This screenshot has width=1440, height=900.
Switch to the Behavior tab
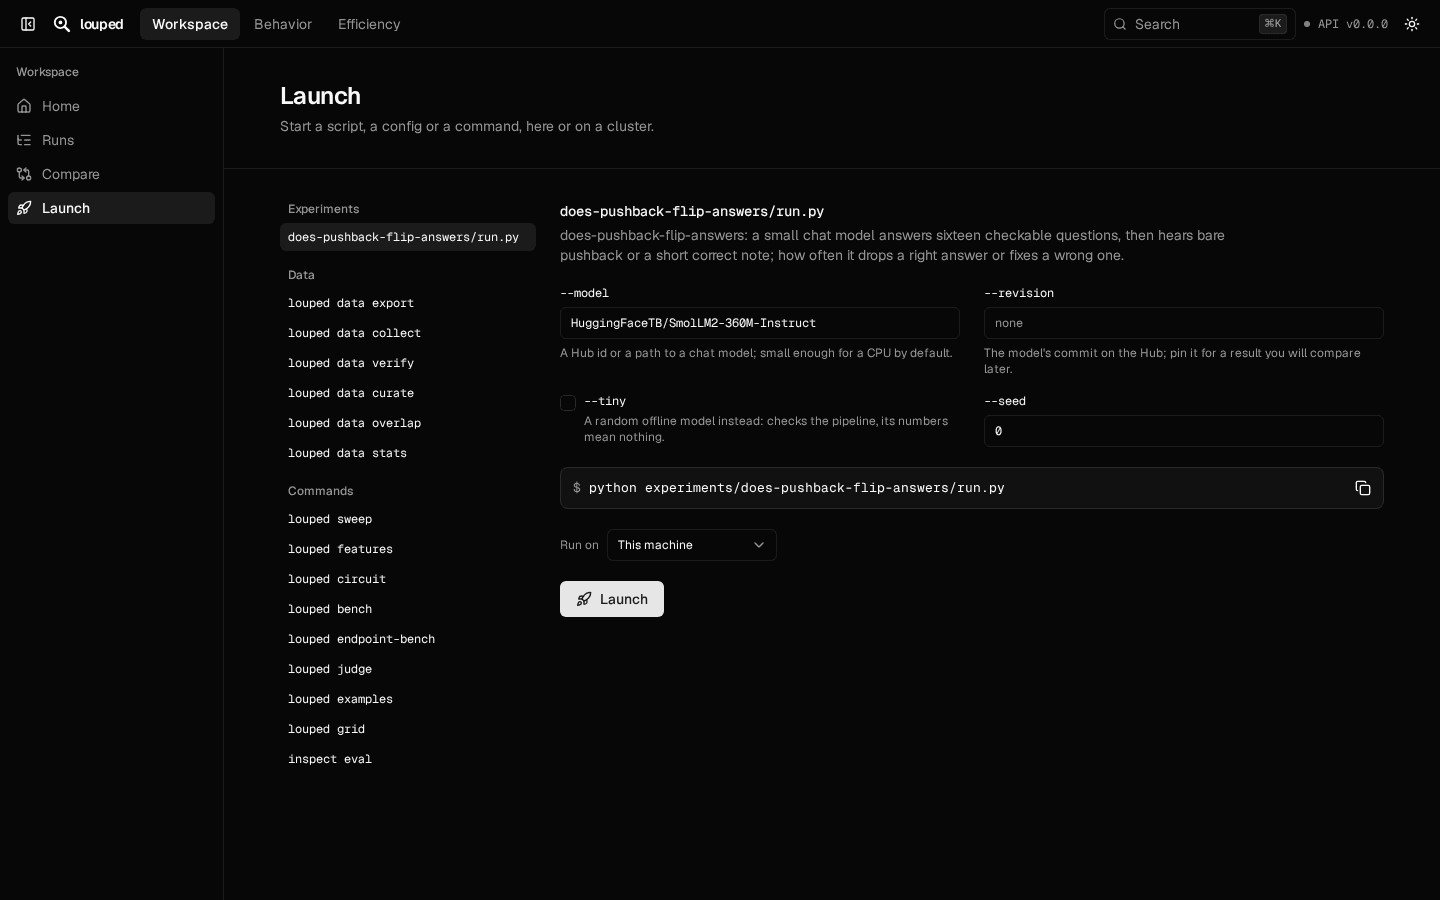283,24
